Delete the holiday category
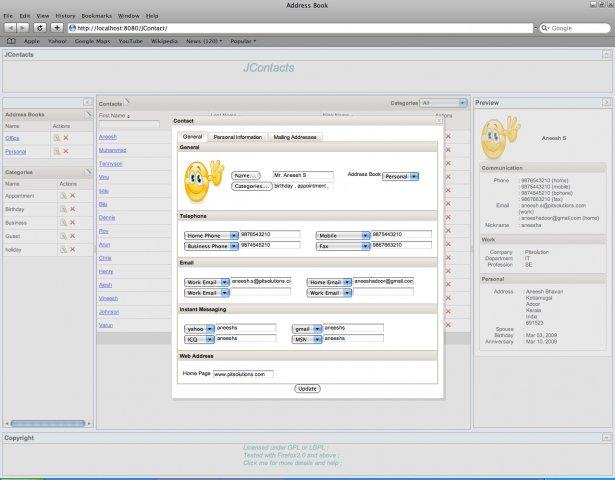615x480 pixels. (x=73, y=249)
